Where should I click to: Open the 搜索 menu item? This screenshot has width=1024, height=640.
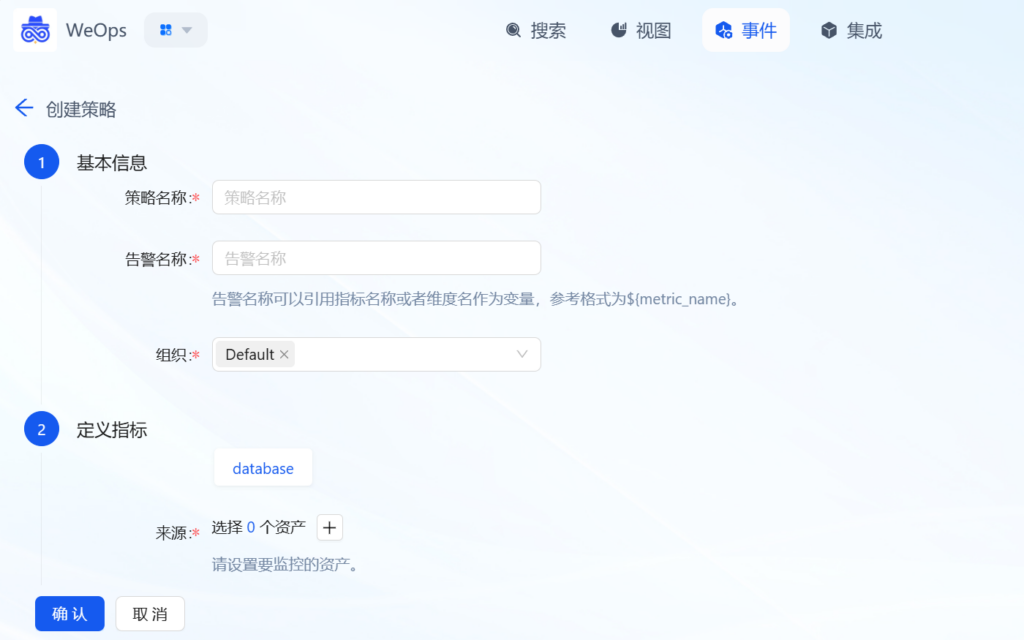[x=536, y=30]
